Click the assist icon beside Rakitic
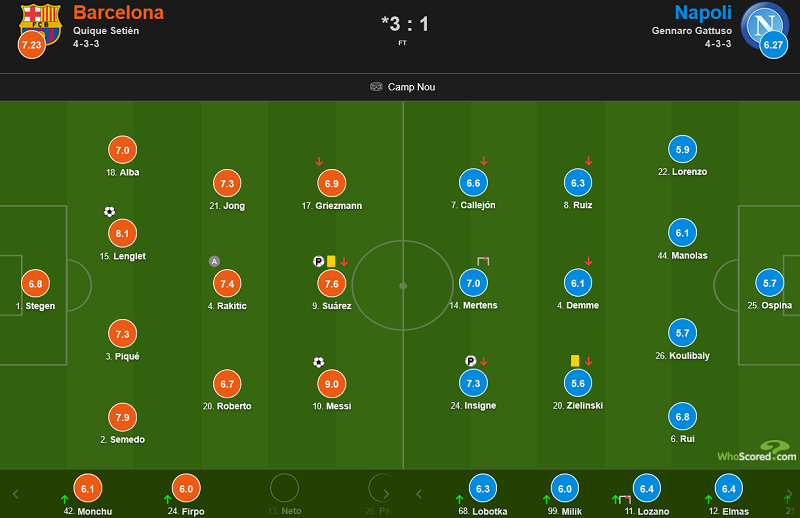The height and width of the screenshot is (518, 800). [213, 261]
